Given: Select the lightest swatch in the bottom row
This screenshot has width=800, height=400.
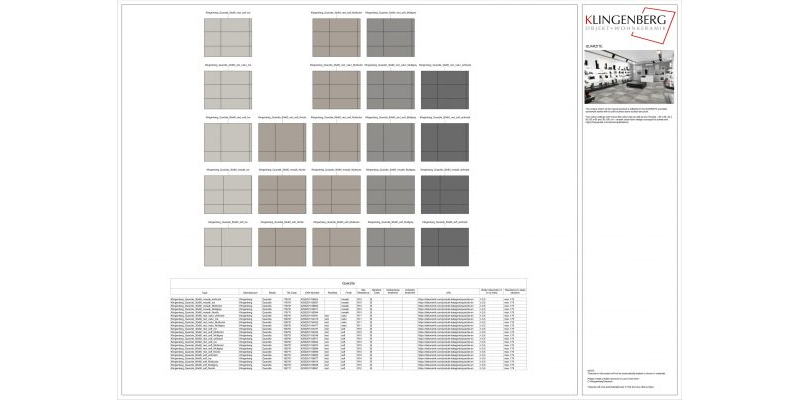Looking at the screenshot, I should (x=228, y=247).
